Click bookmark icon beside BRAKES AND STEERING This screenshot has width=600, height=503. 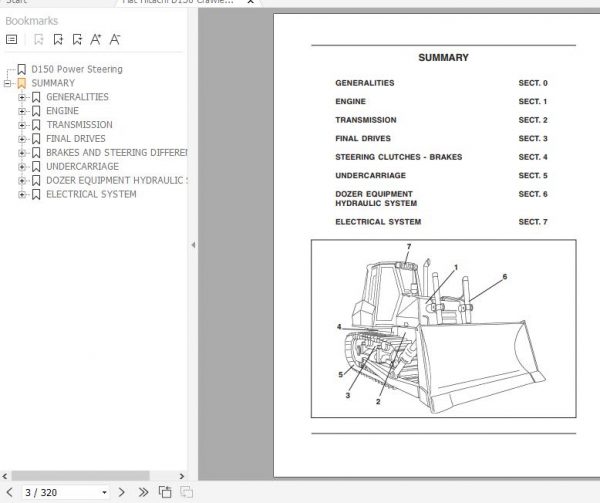pos(36,153)
